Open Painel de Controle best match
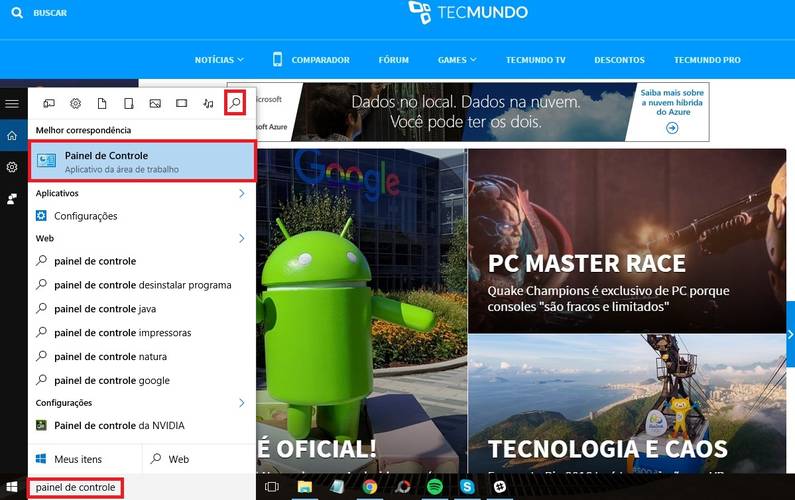 tap(142, 161)
